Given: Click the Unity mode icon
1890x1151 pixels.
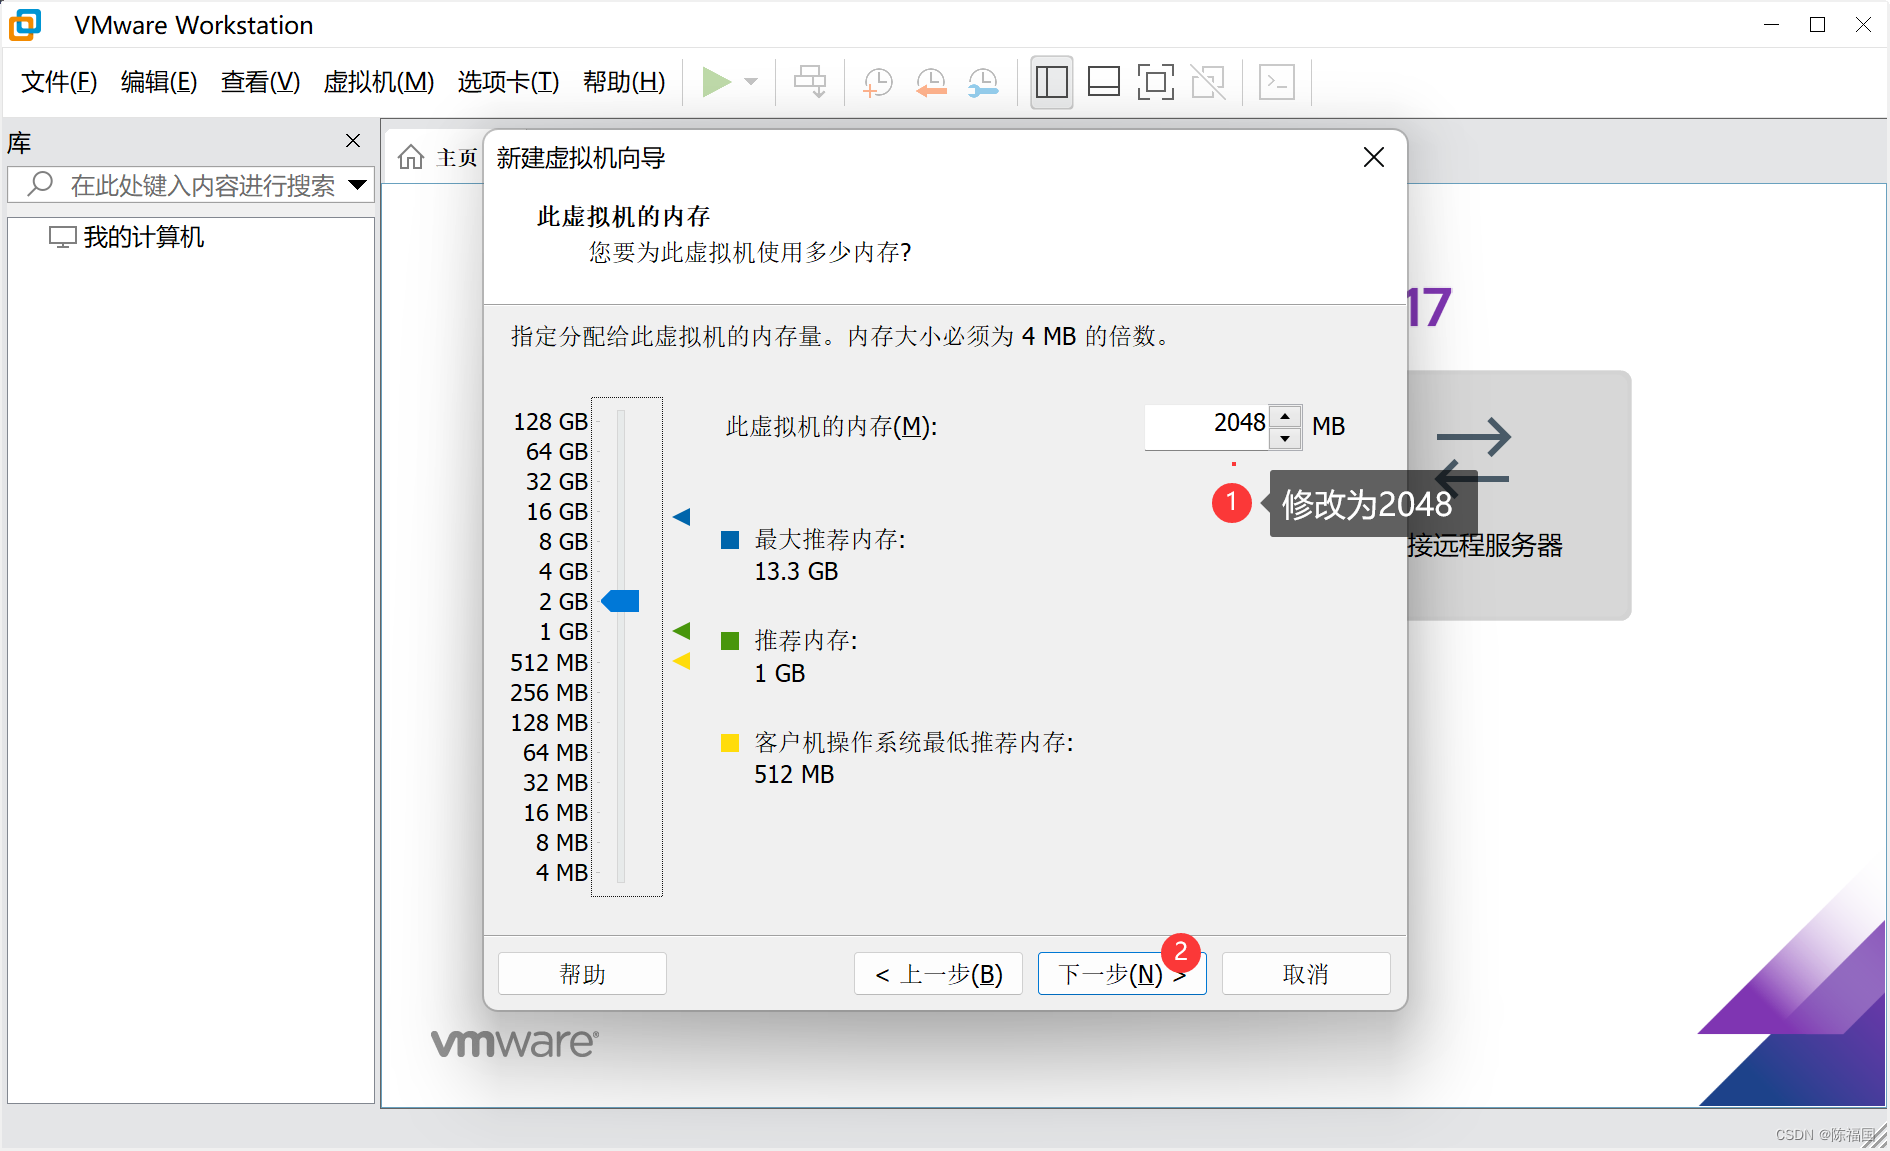Looking at the screenshot, I should 1208,82.
